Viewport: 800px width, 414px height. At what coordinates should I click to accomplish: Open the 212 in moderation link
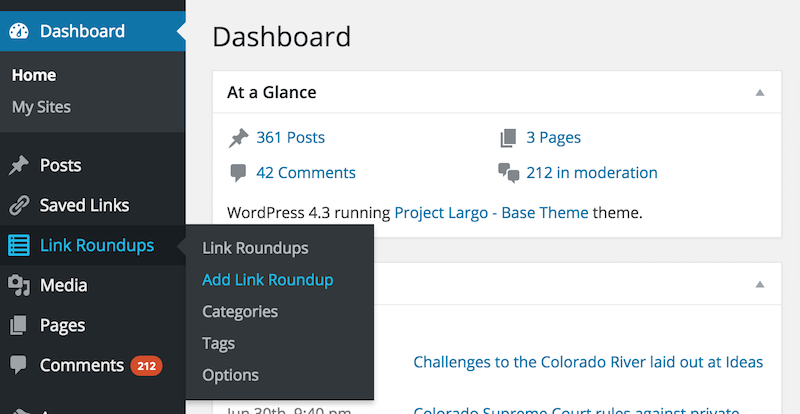point(592,173)
